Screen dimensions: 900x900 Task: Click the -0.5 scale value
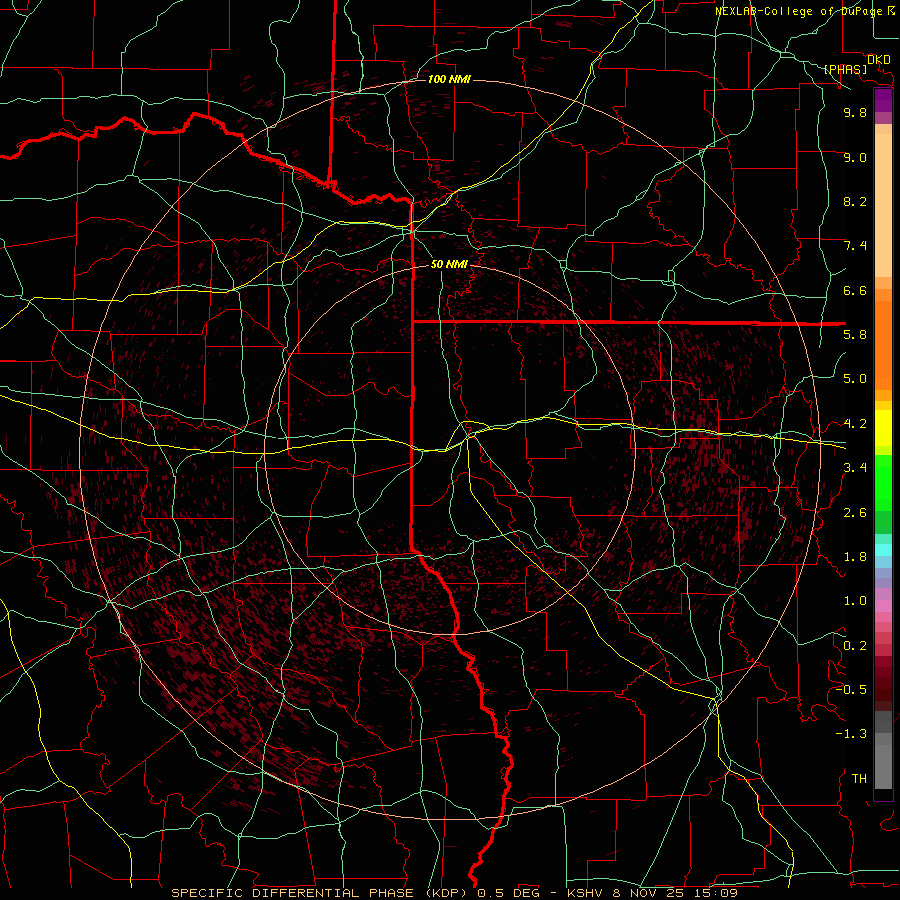tap(851, 690)
